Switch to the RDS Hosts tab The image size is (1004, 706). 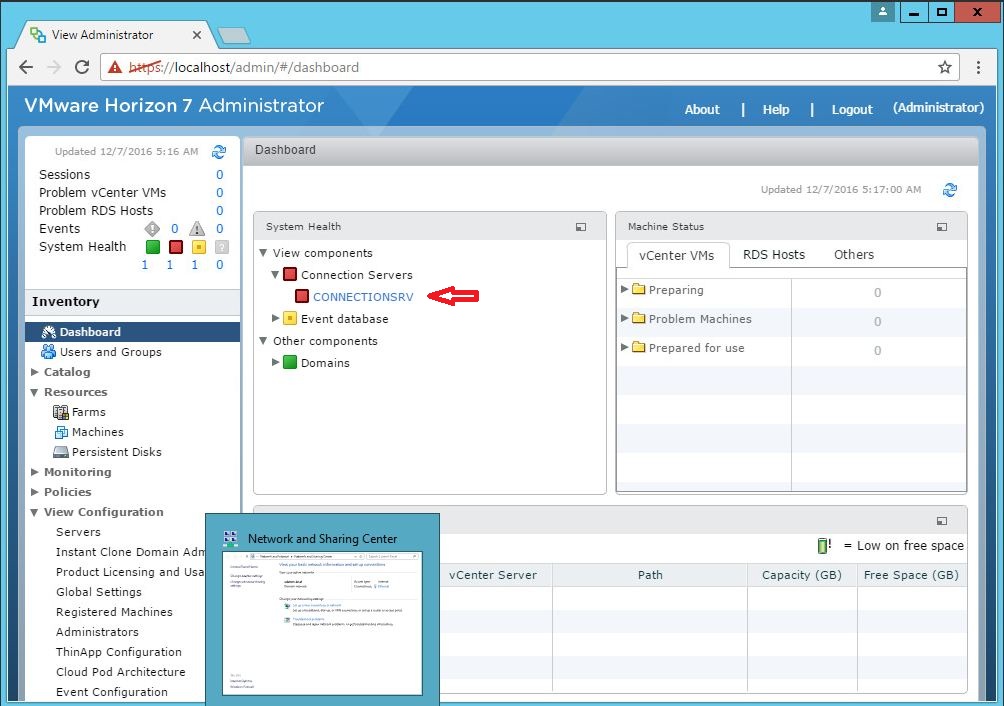coord(773,254)
